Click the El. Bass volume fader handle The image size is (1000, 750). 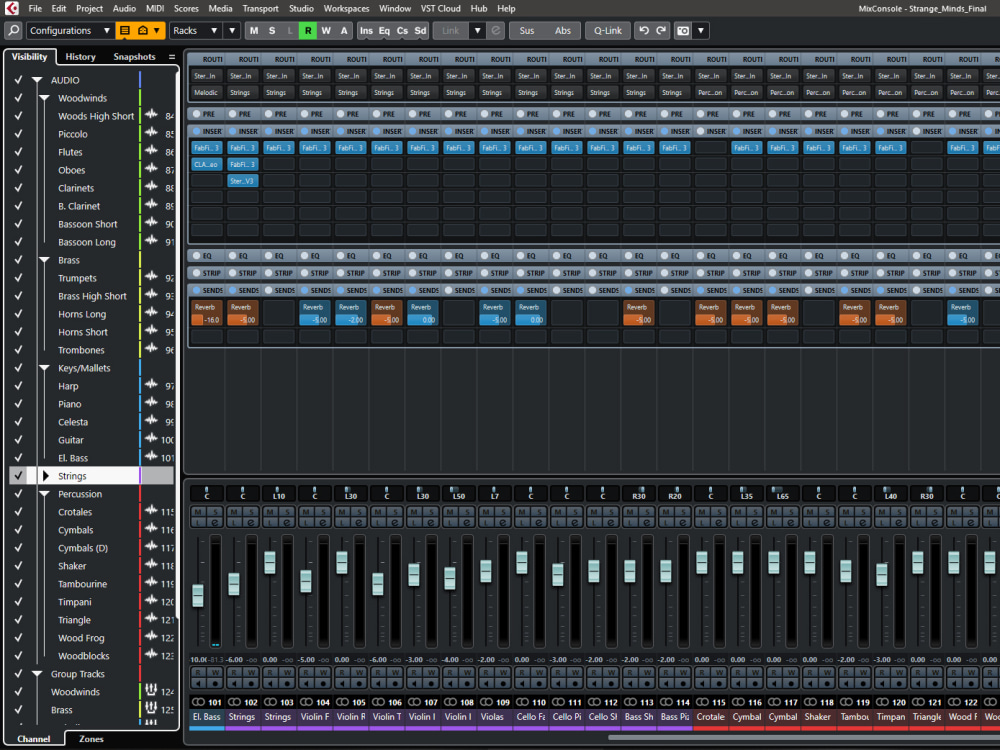(x=198, y=595)
